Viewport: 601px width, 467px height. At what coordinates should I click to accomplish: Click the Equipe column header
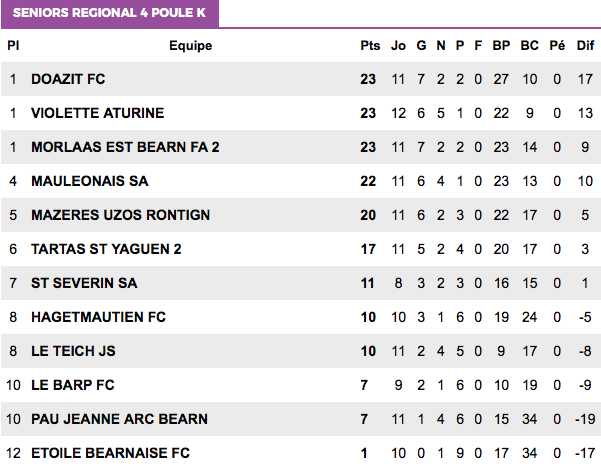click(x=190, y=46)
